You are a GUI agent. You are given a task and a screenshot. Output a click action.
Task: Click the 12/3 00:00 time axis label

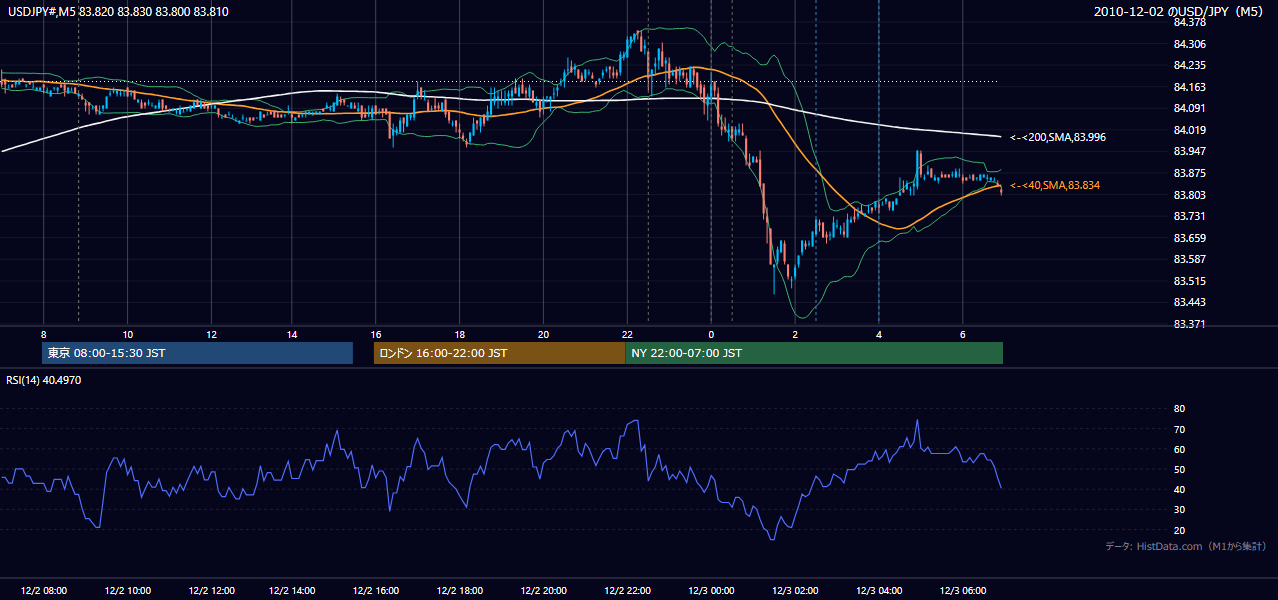[711, 590]
